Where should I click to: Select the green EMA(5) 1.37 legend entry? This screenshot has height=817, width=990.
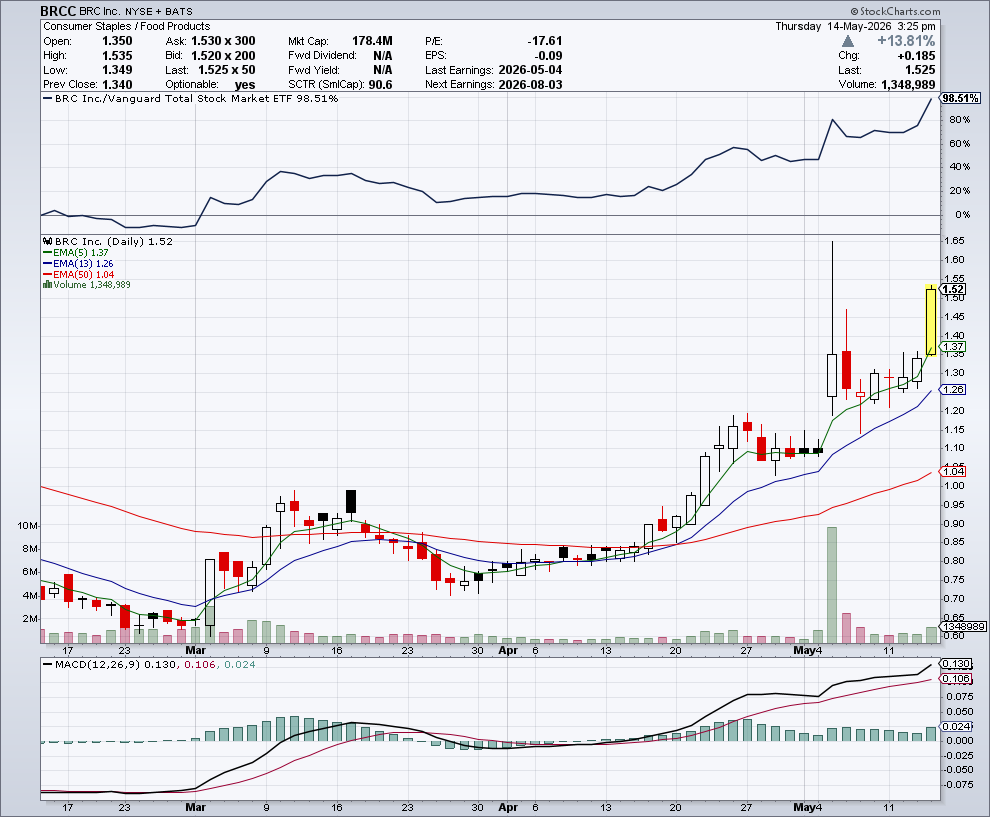click(x=76, y=253)
